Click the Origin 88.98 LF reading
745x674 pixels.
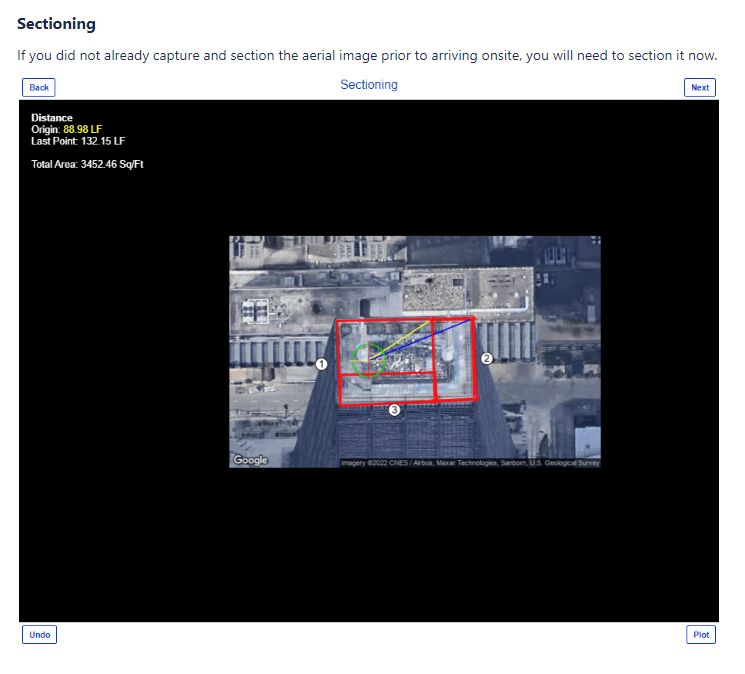coord(67,130)
